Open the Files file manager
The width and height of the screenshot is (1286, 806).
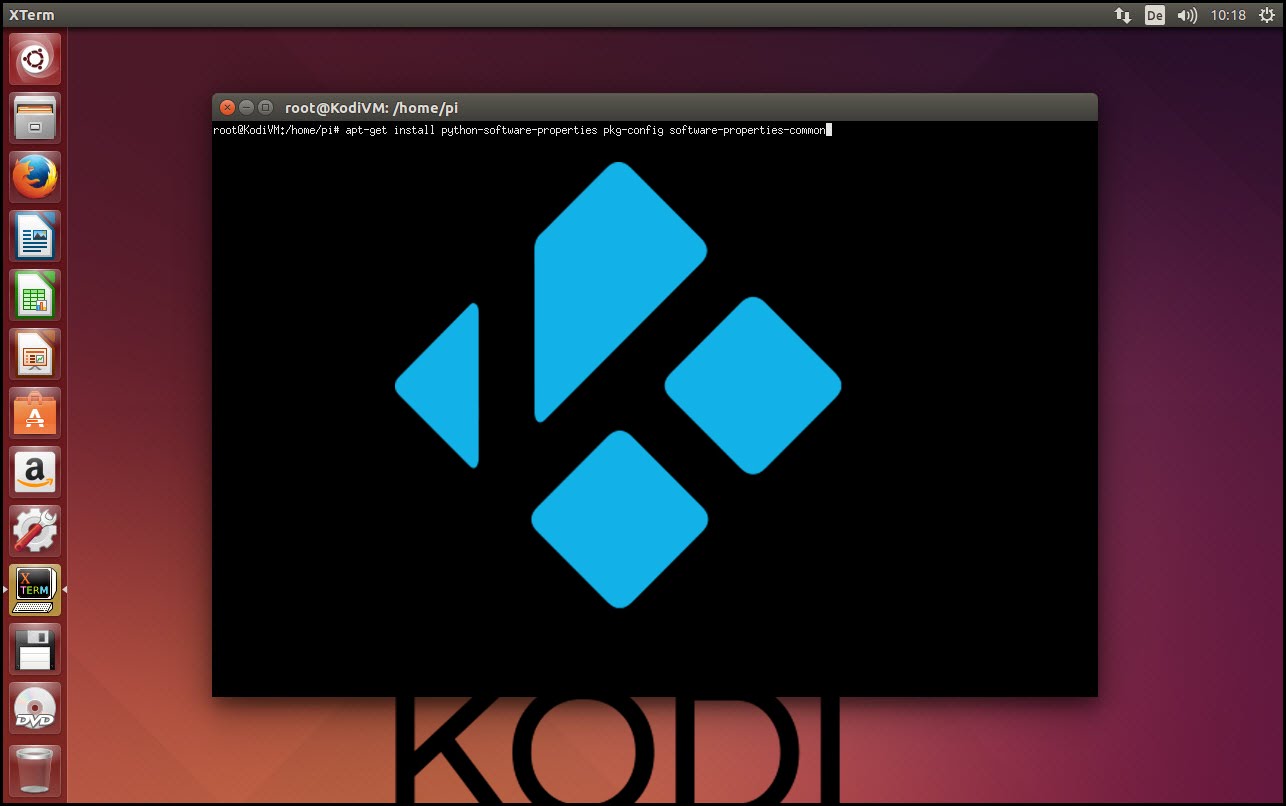(34, 118)
